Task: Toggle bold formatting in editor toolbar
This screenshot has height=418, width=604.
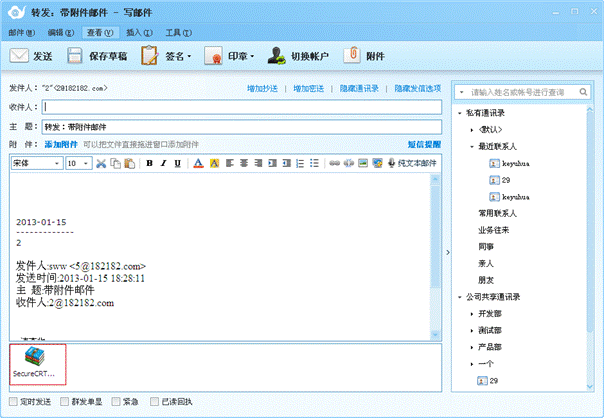Action: tap(150, 163)
